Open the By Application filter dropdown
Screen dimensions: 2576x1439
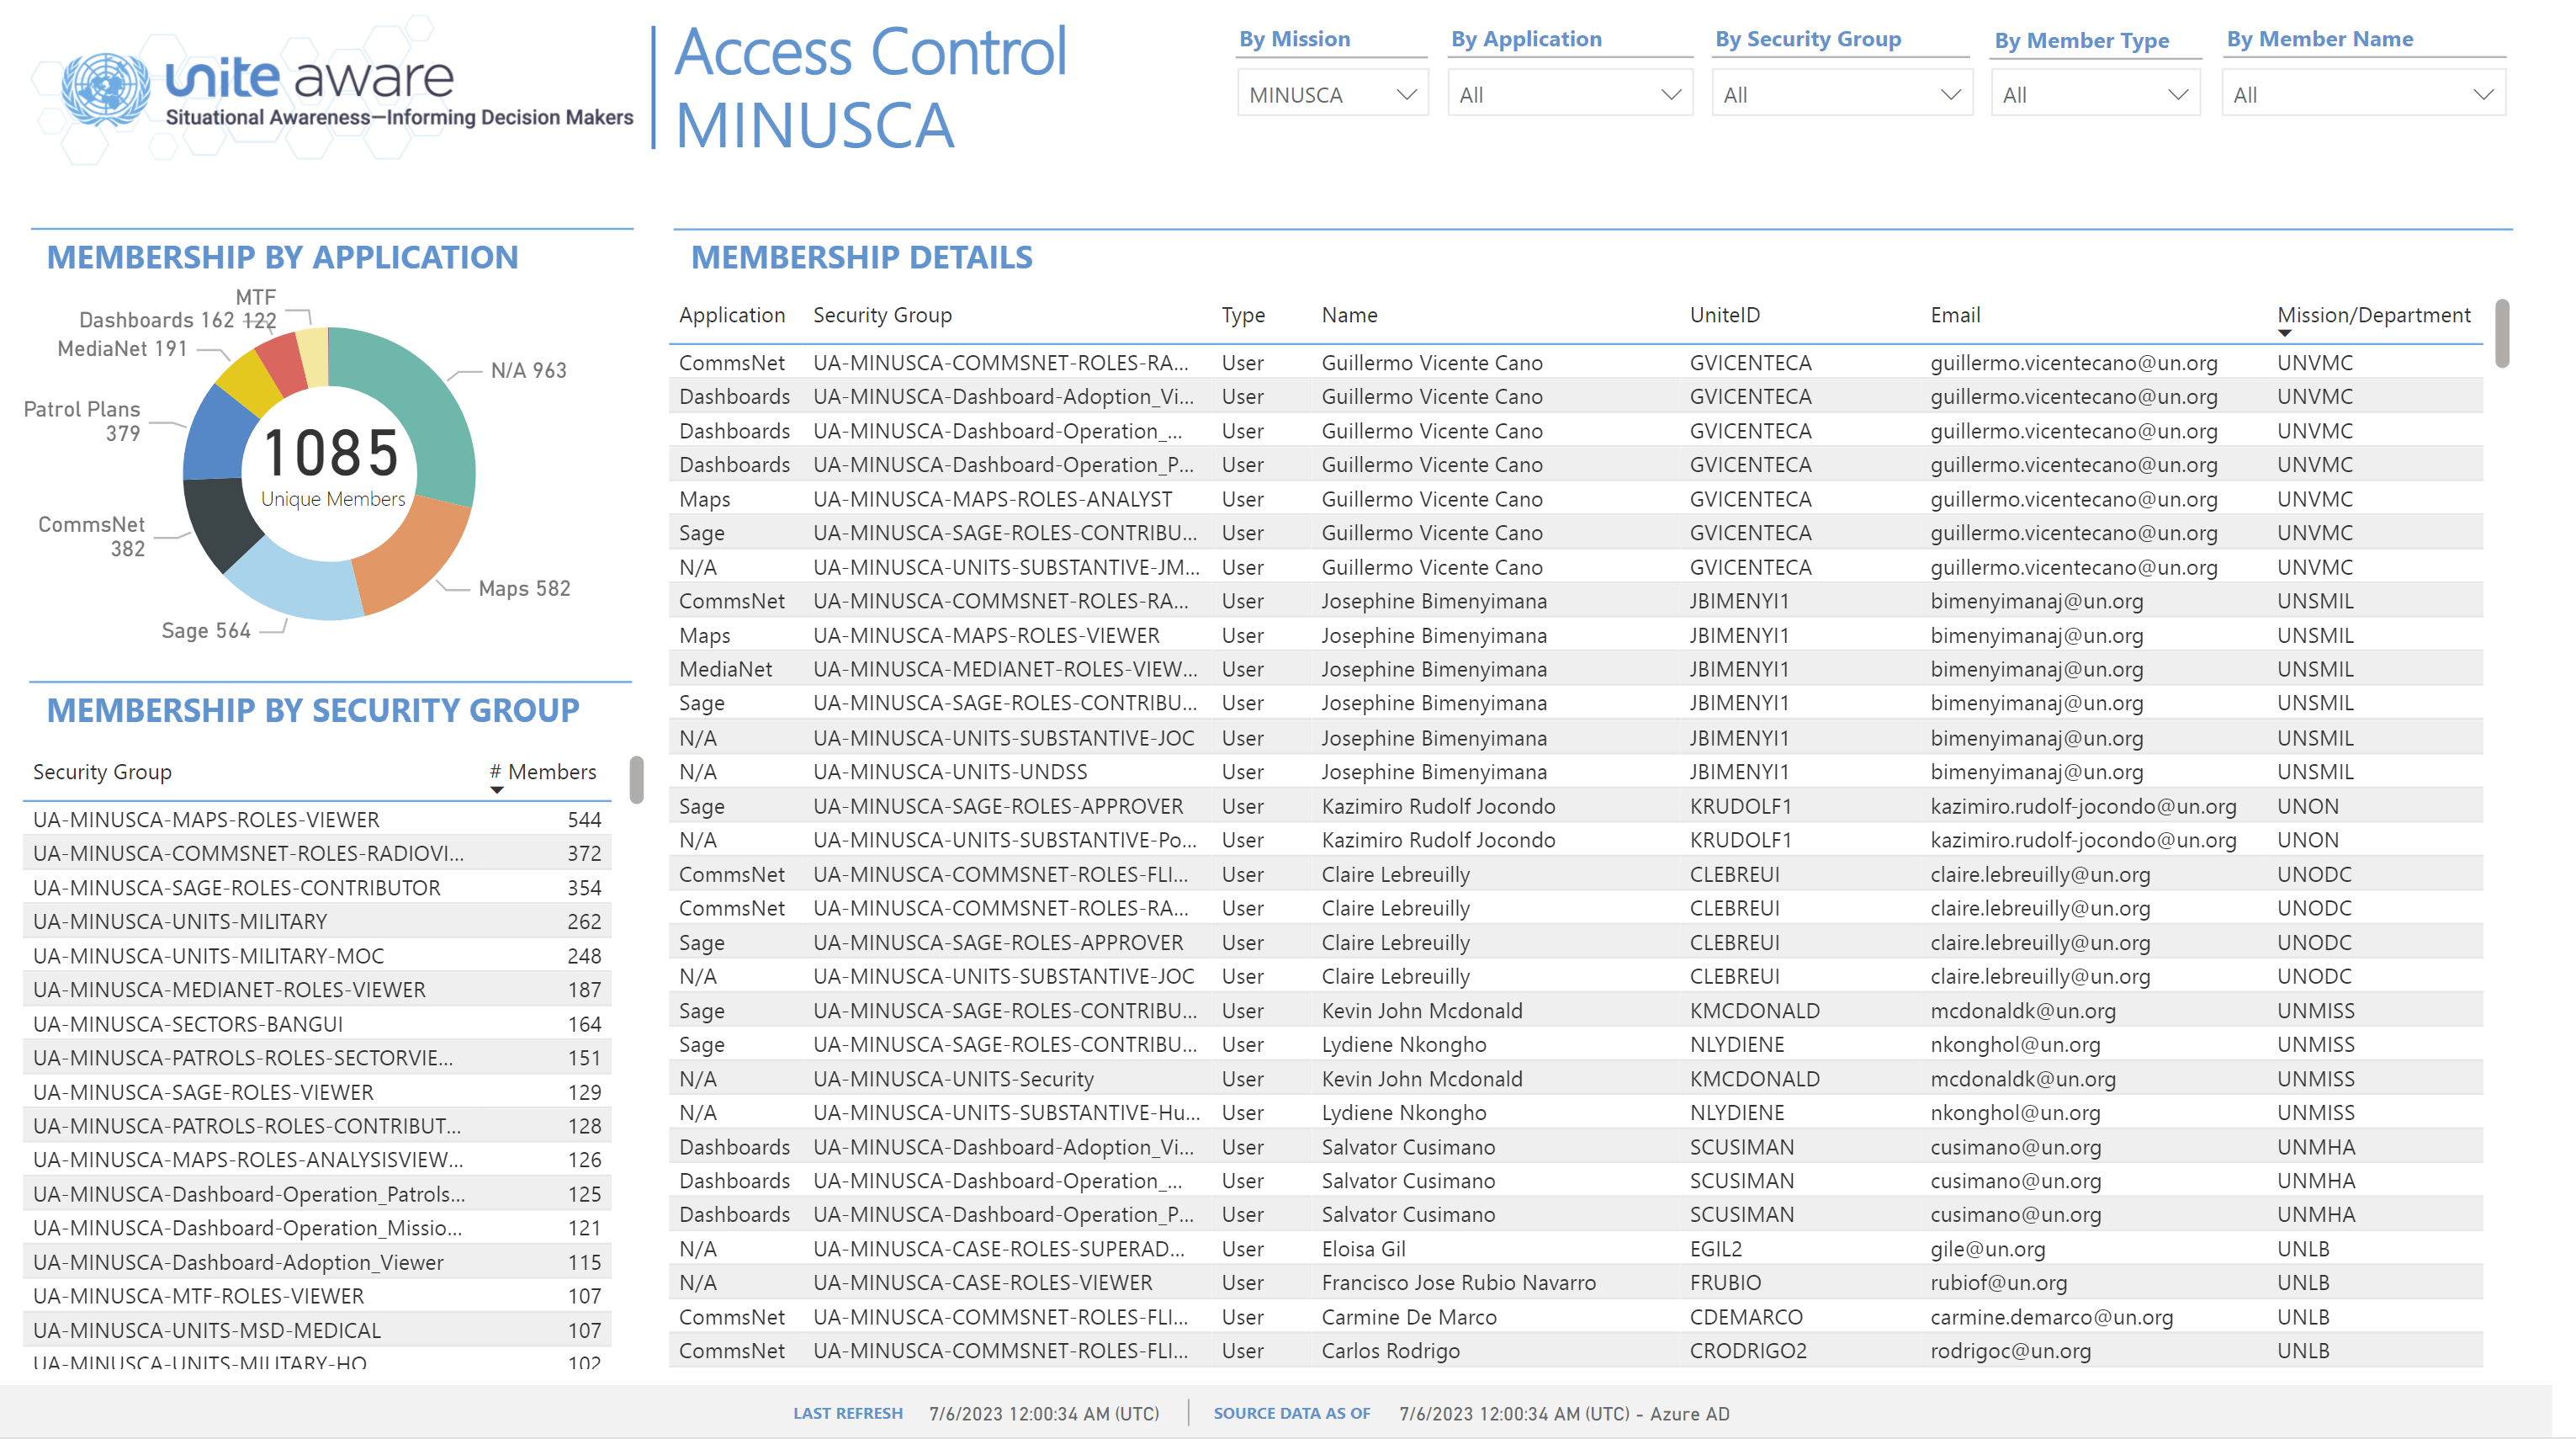[1569, 94]
